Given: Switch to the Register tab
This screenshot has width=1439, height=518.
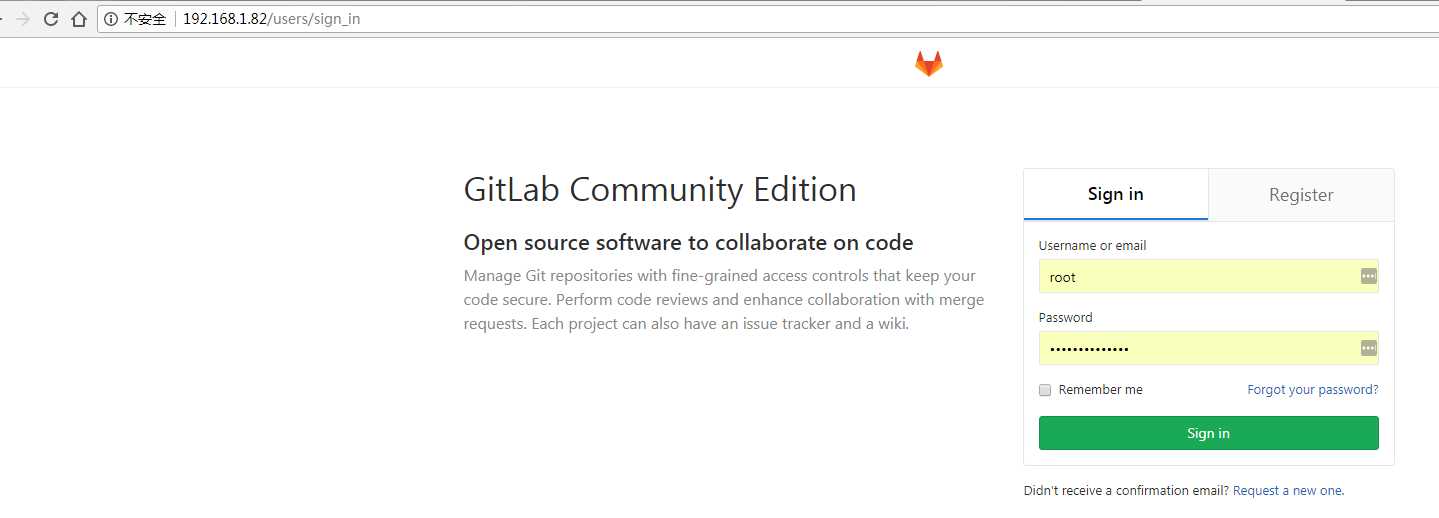Looking at the screenshot, I should click(1301, 195).
